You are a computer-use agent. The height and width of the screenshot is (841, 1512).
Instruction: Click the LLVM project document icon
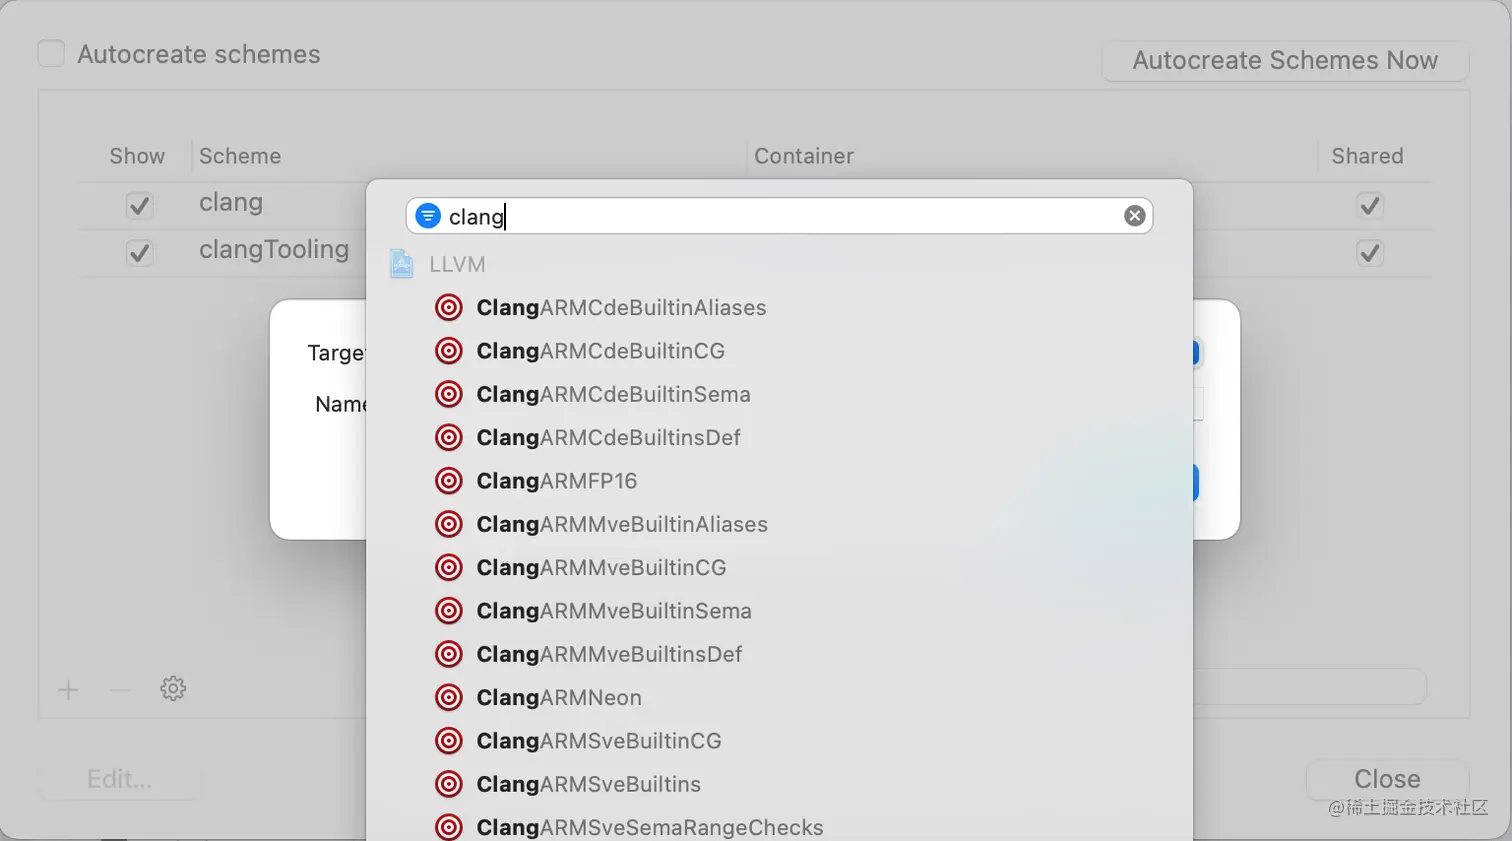400,264
